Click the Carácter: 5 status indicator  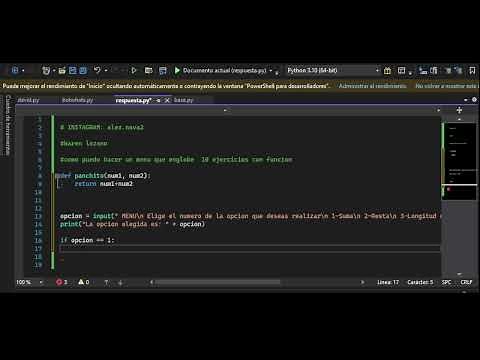[420, 282]
